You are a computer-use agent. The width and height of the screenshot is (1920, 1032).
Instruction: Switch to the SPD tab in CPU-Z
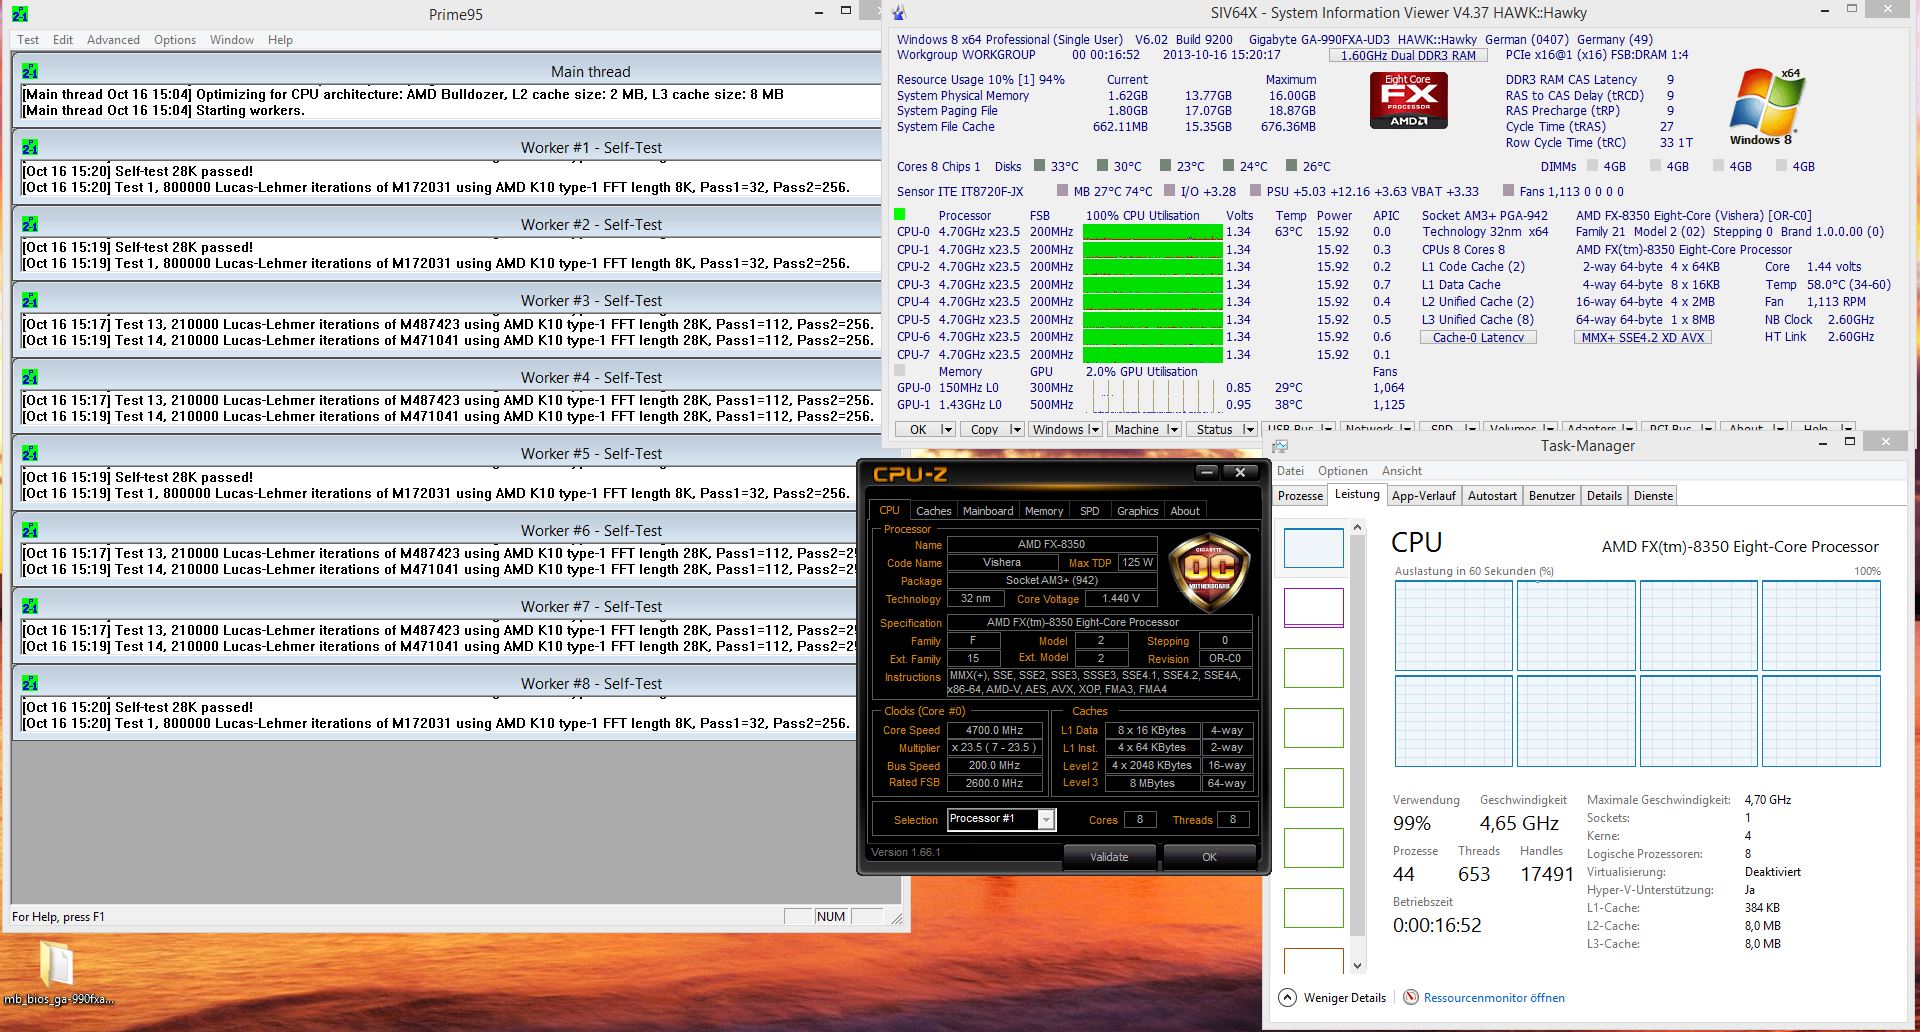point(1090,511)
